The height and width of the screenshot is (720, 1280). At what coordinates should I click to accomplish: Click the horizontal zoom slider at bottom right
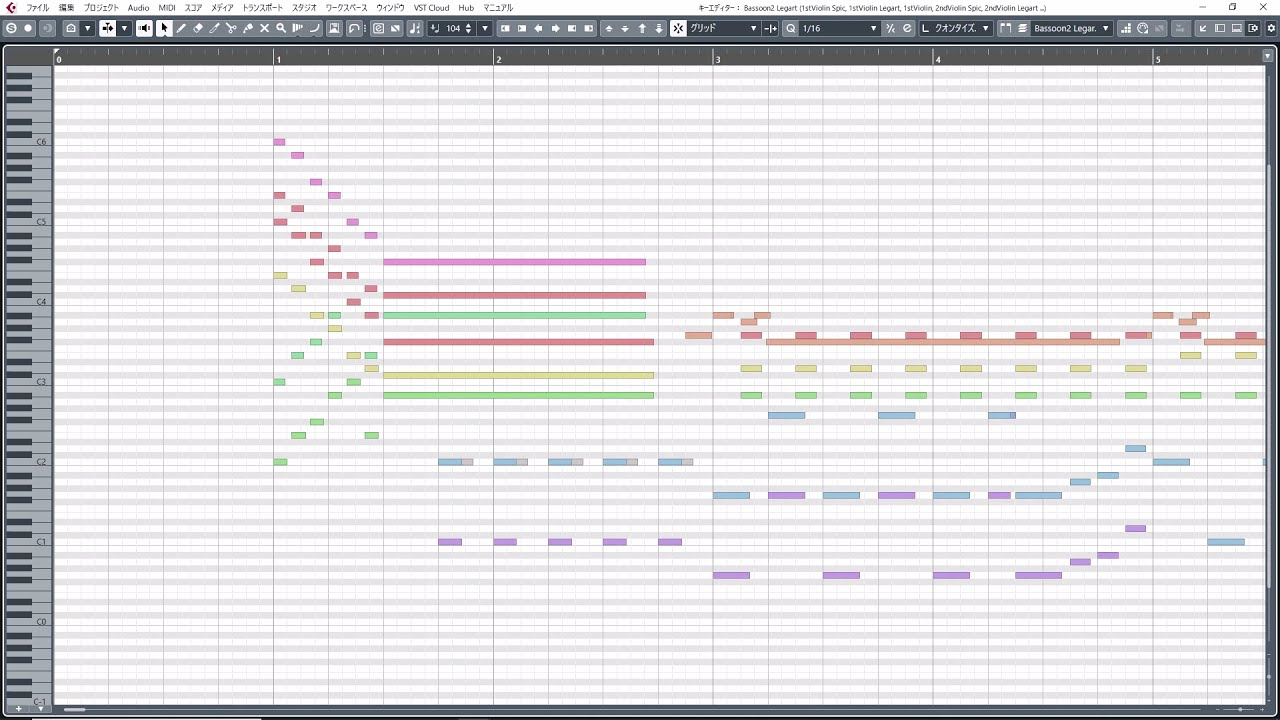pos(1239,710)
